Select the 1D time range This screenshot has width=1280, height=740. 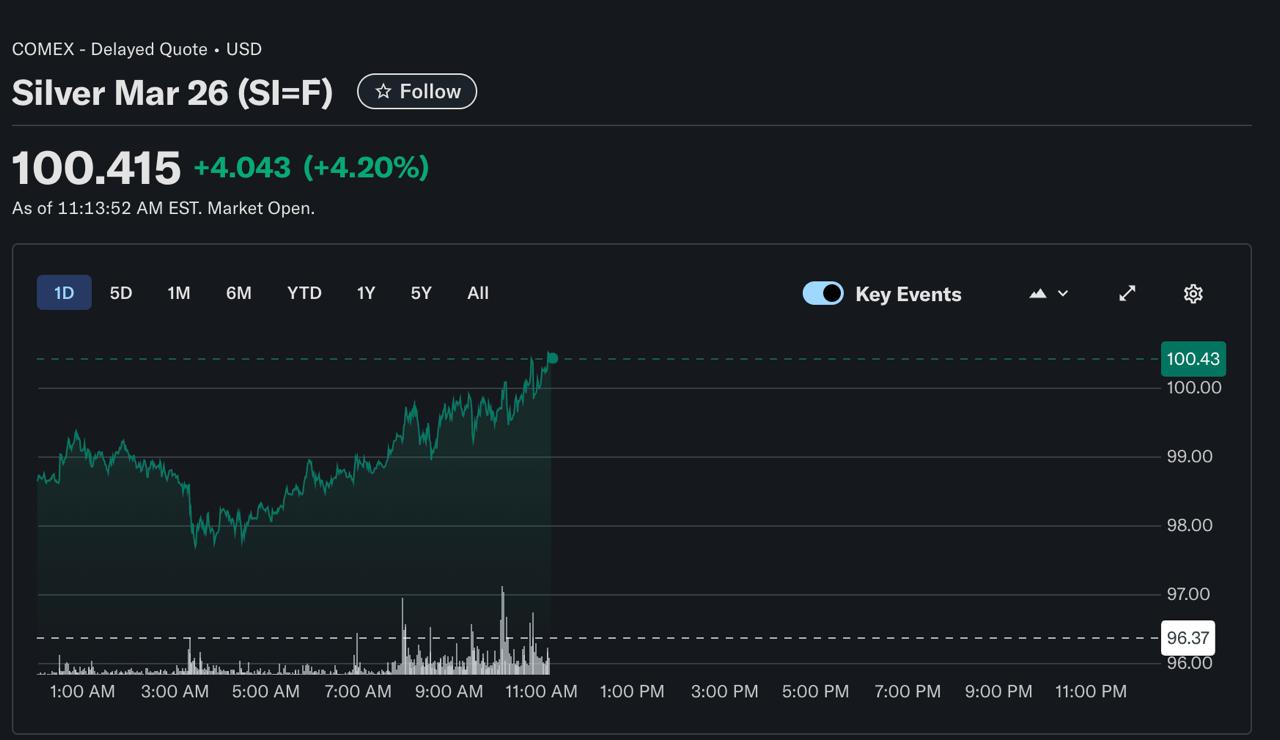(64, 293)
